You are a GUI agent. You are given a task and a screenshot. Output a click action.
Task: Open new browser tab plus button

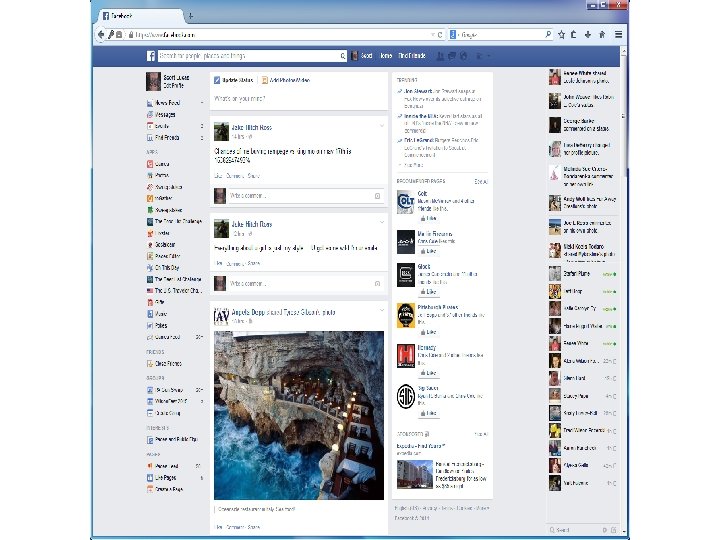point(191,16)
